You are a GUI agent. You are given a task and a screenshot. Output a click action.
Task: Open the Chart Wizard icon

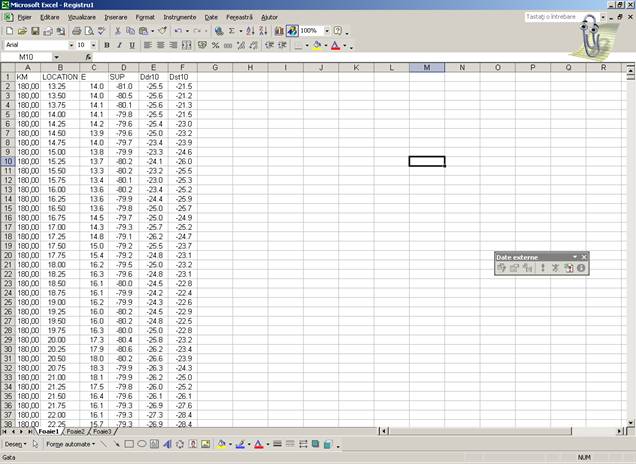pos(278,31)
